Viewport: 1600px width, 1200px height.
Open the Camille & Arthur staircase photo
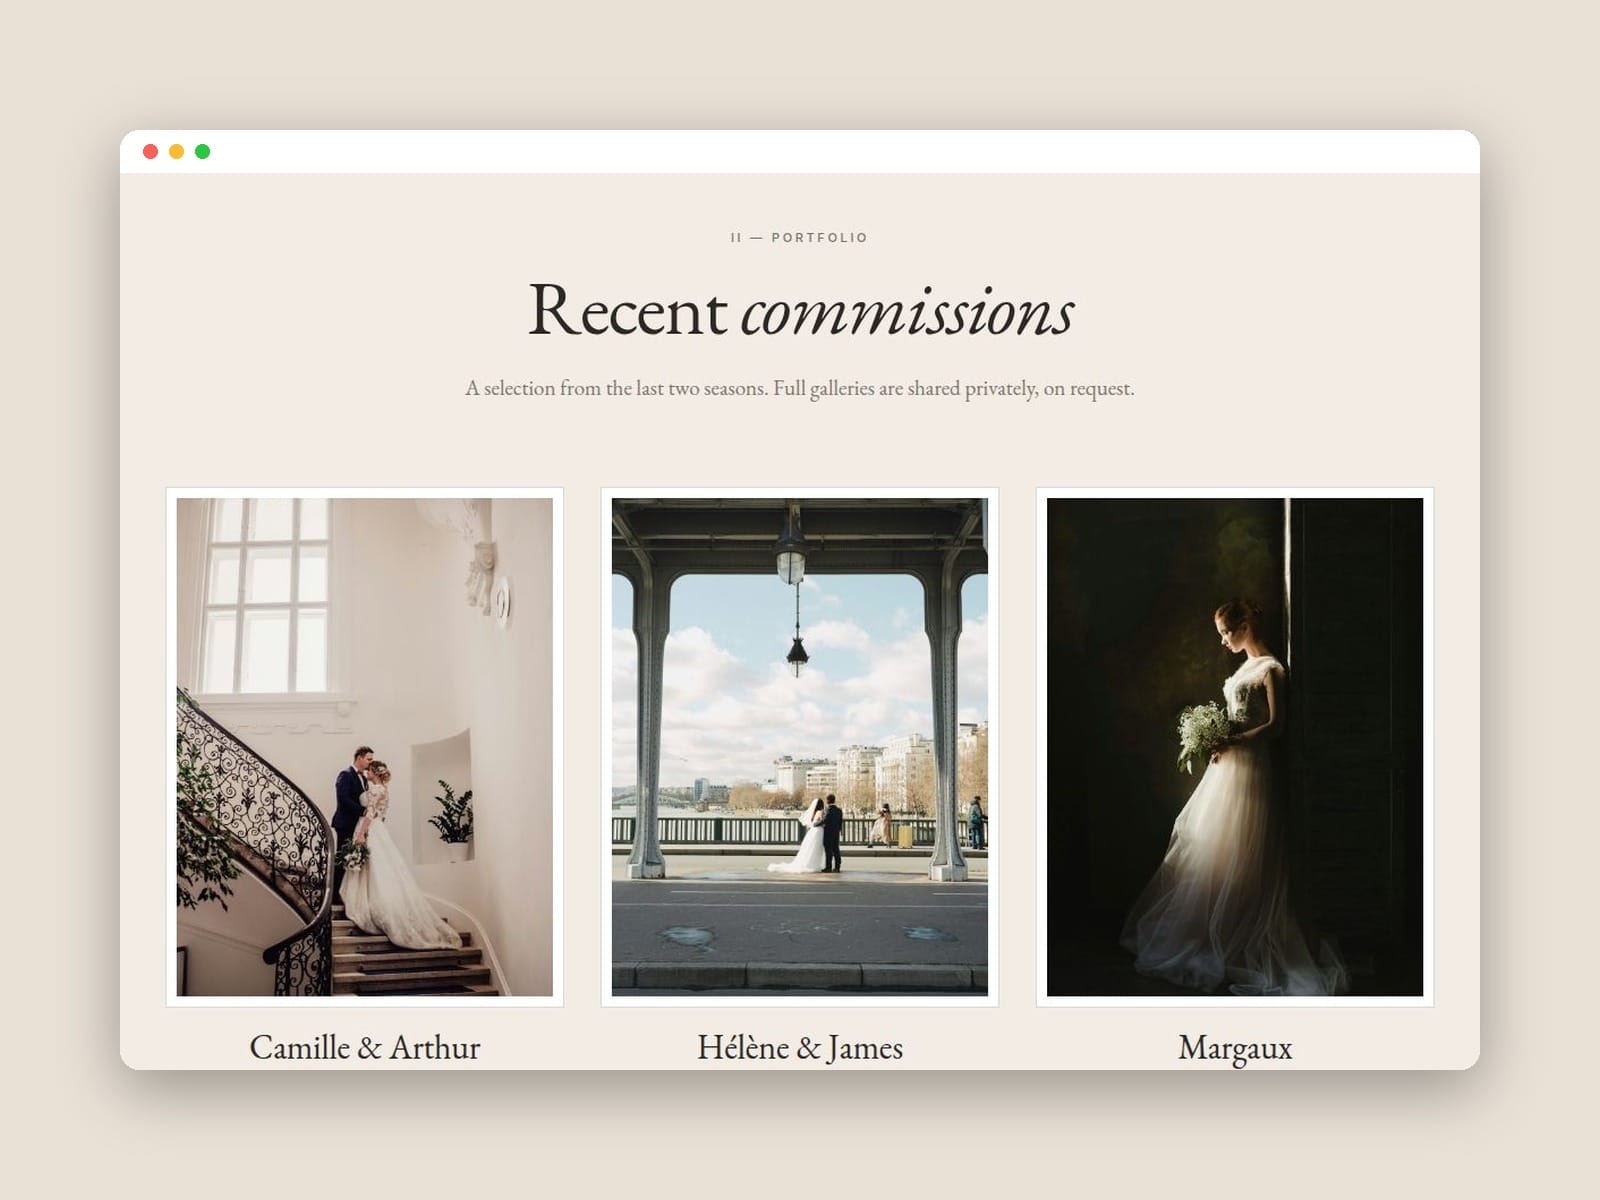coord(365,747)
